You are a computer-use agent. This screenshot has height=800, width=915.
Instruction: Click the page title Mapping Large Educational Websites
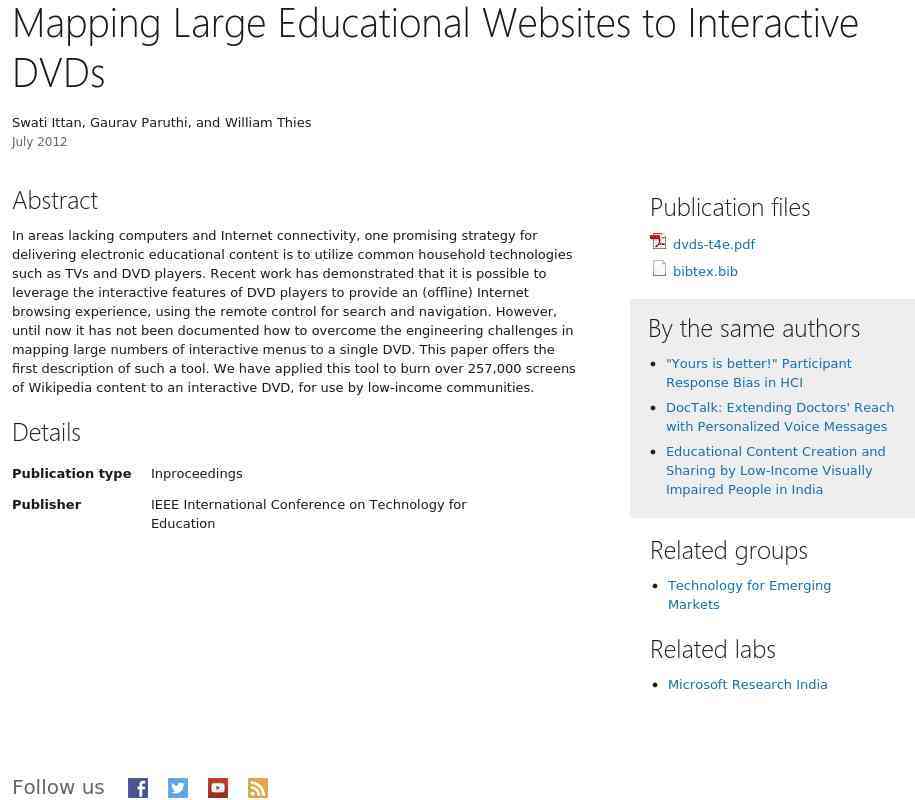(435, 48)
